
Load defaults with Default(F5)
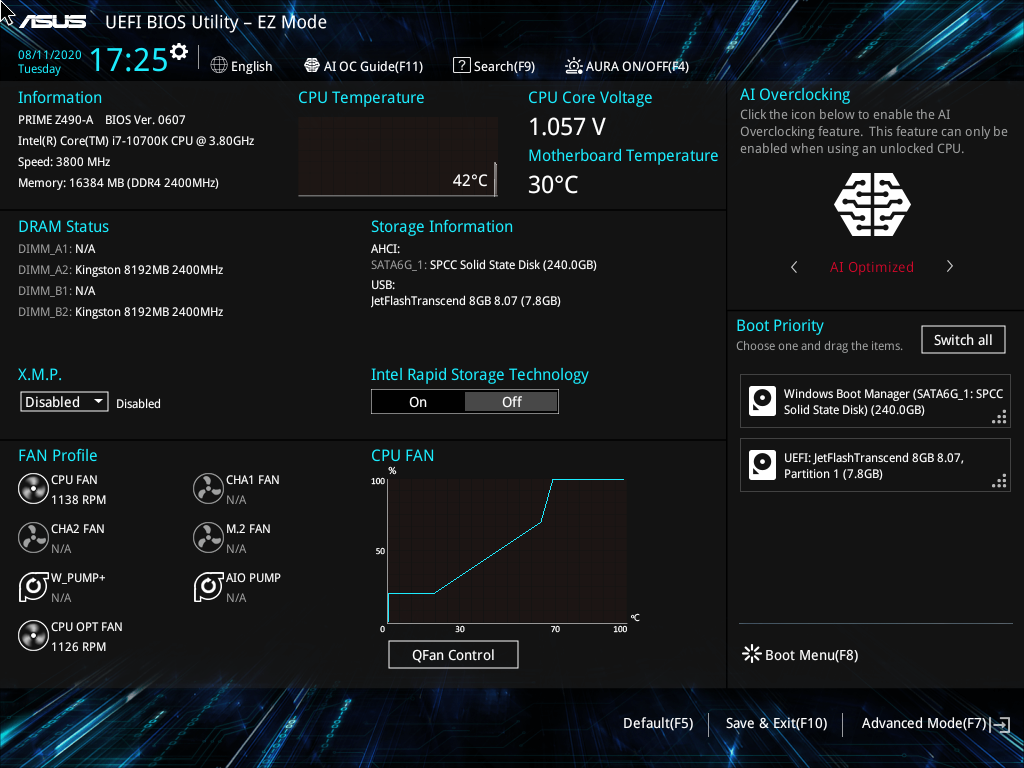[x=658, y=723]
